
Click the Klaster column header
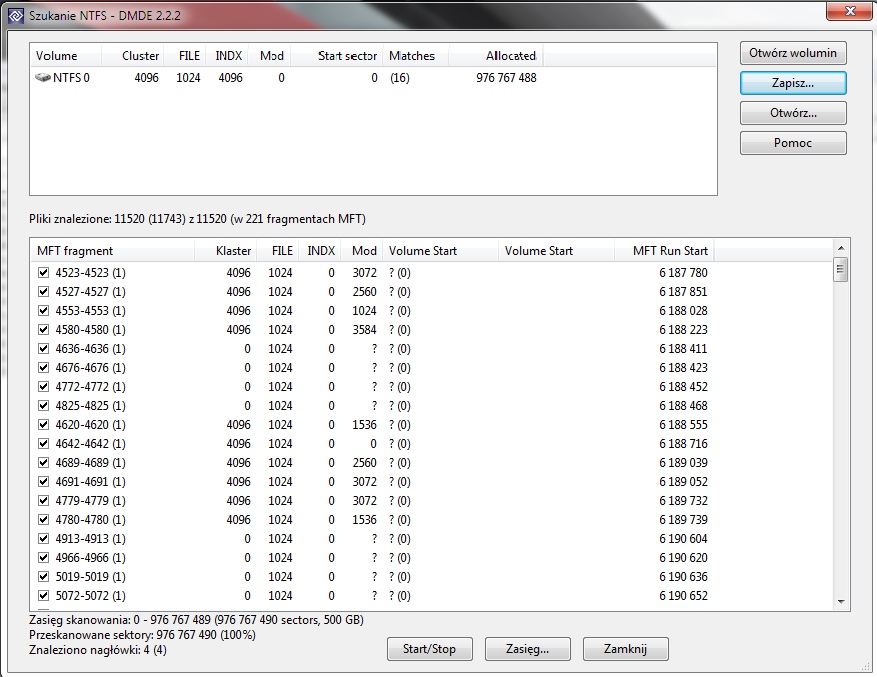coord(225,251)
